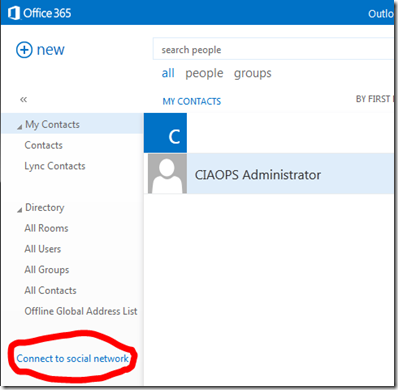Collapse the folder pane with double chevron

[23, 99]
